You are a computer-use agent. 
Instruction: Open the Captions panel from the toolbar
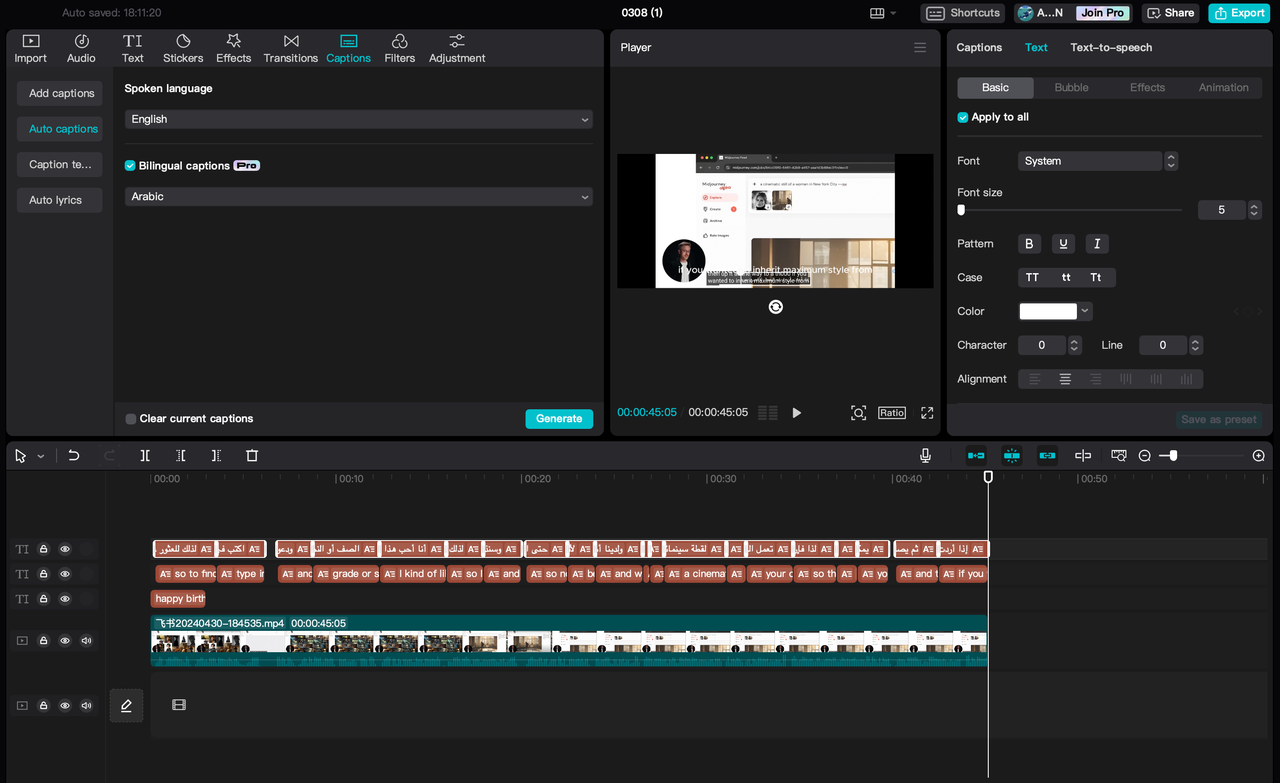coord(348,47)
